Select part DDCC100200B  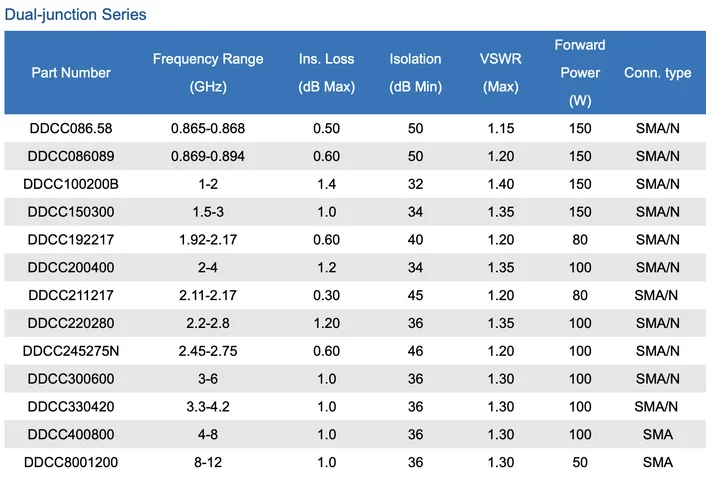pyautogui.click(x=71, y=184)
